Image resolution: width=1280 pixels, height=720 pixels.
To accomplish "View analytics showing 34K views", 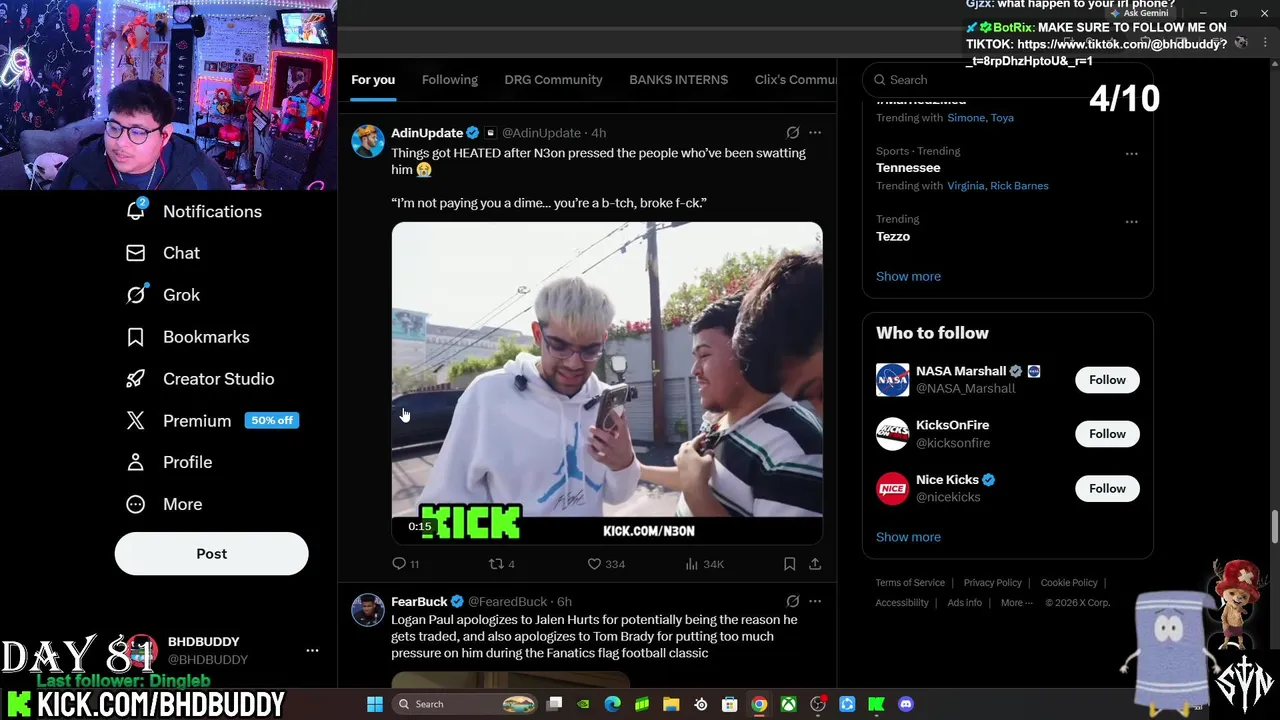I will point(704,564).
